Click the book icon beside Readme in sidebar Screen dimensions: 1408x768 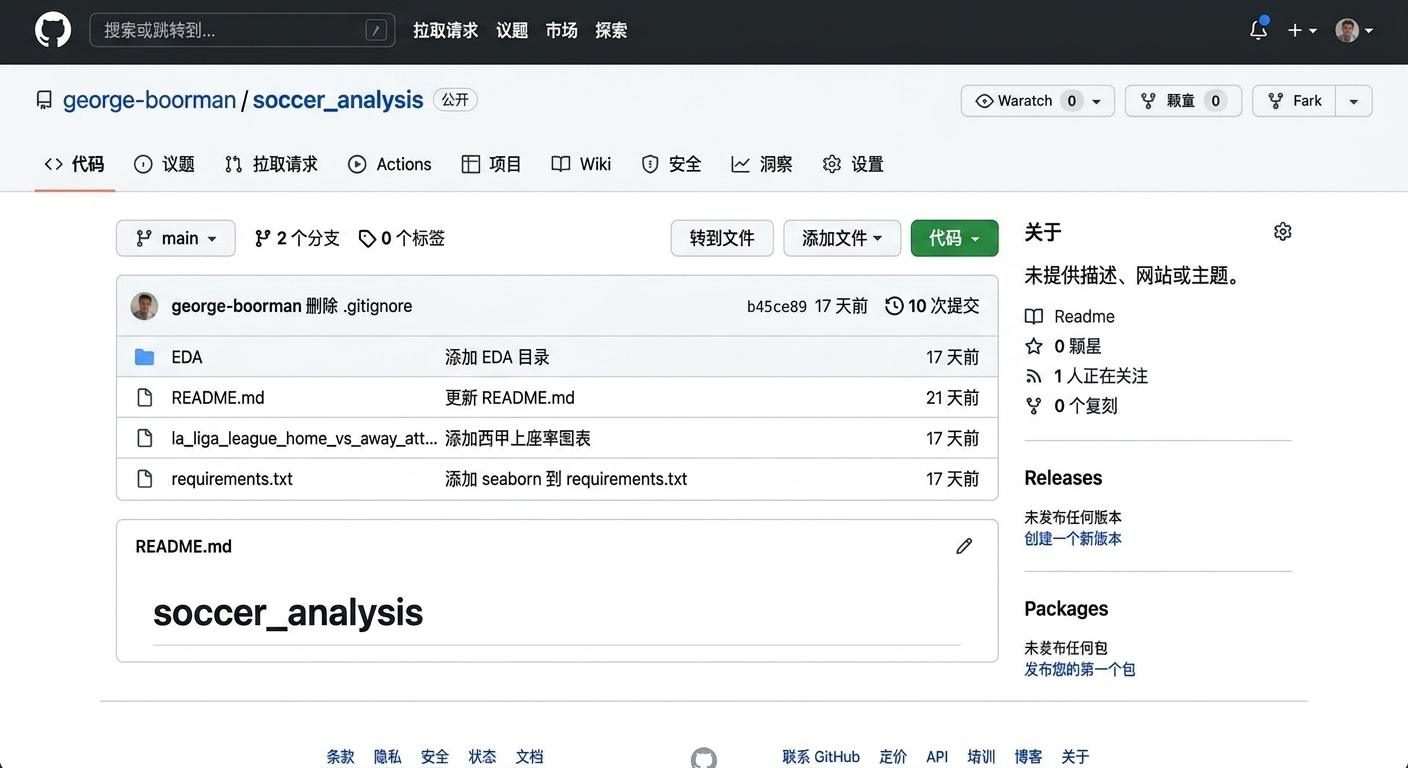[x=1034, y=317]
